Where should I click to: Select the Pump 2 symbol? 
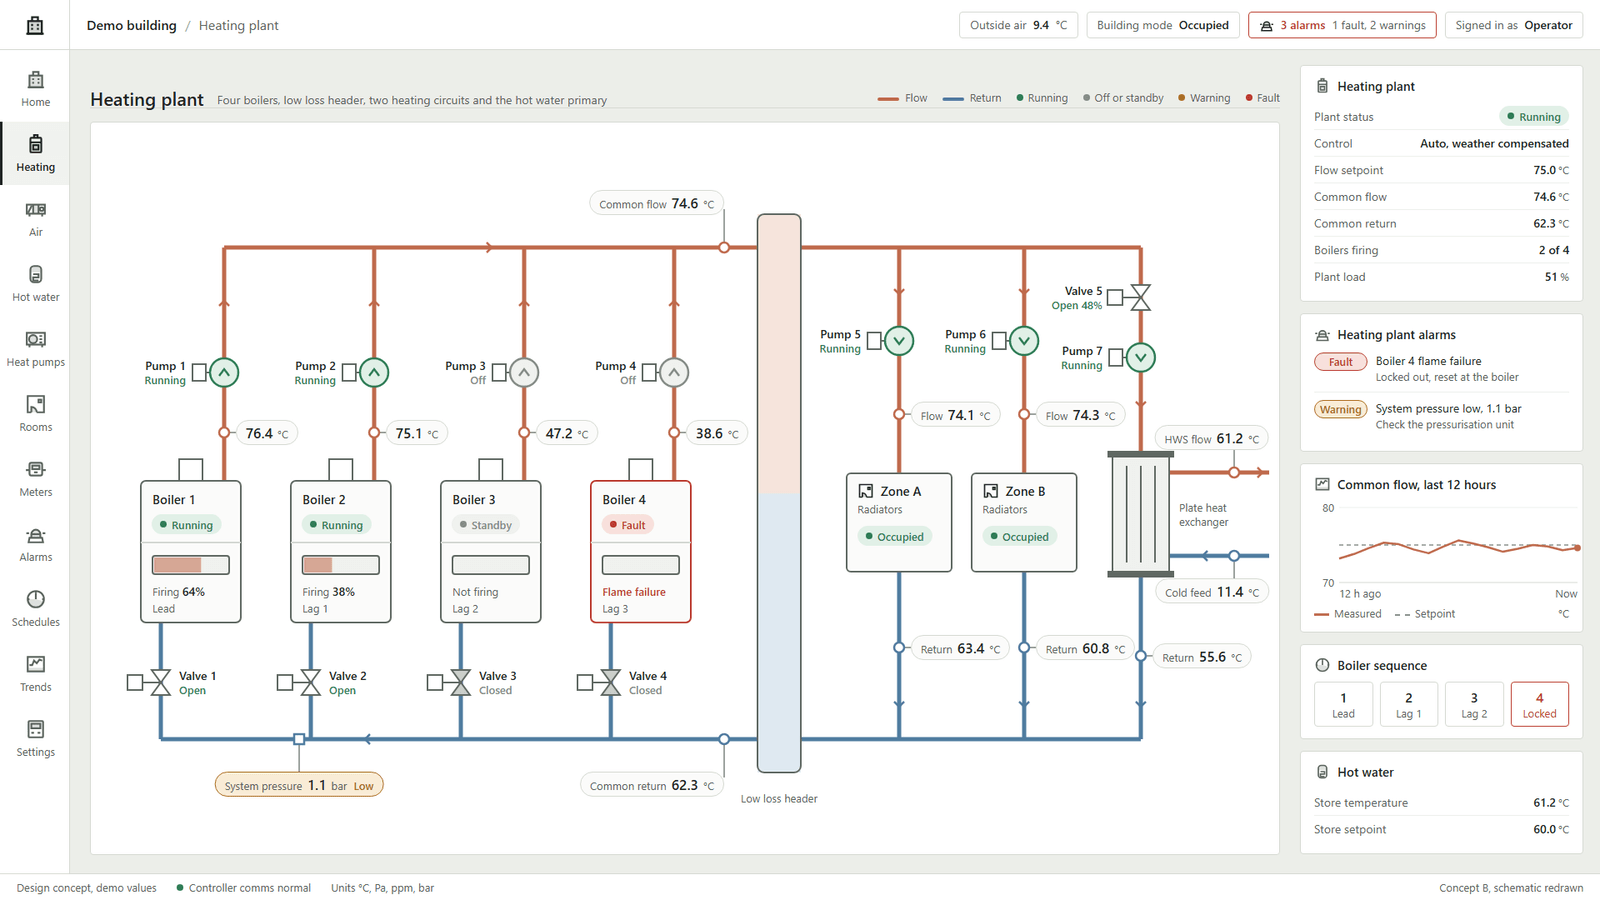pos(374,372)
